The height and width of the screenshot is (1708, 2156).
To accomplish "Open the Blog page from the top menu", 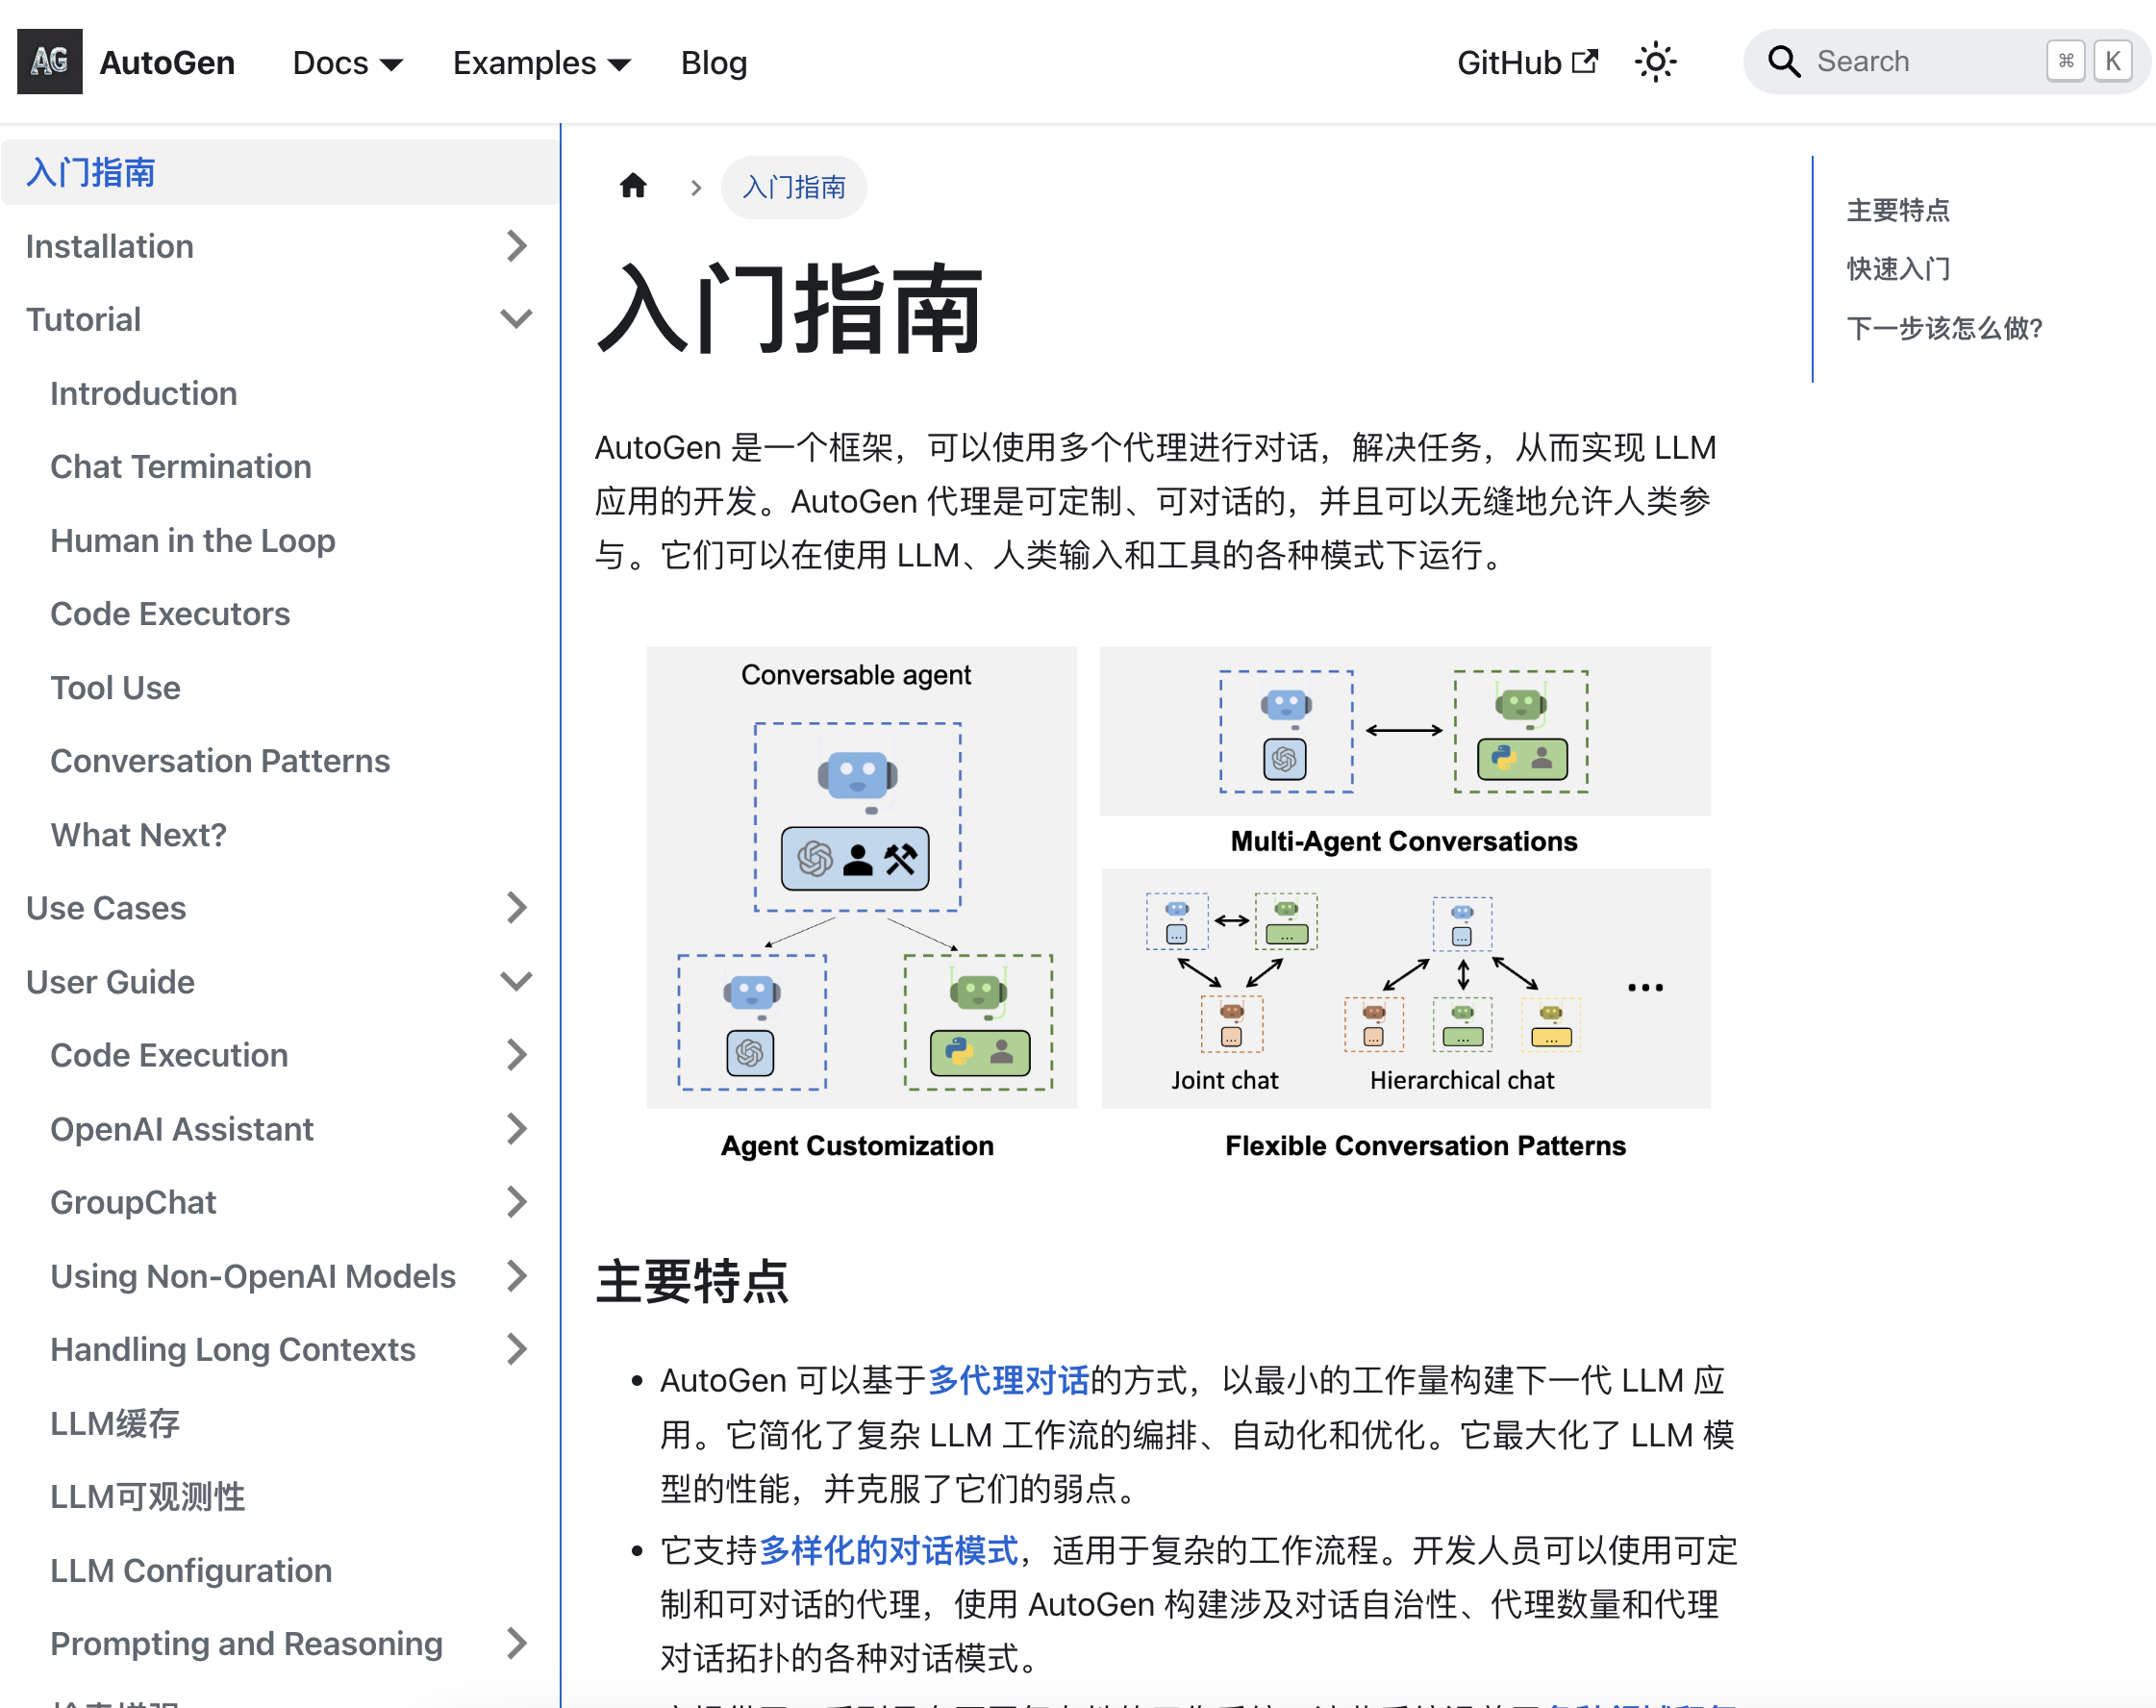I will pyautogui.click(x=713, y=62).
